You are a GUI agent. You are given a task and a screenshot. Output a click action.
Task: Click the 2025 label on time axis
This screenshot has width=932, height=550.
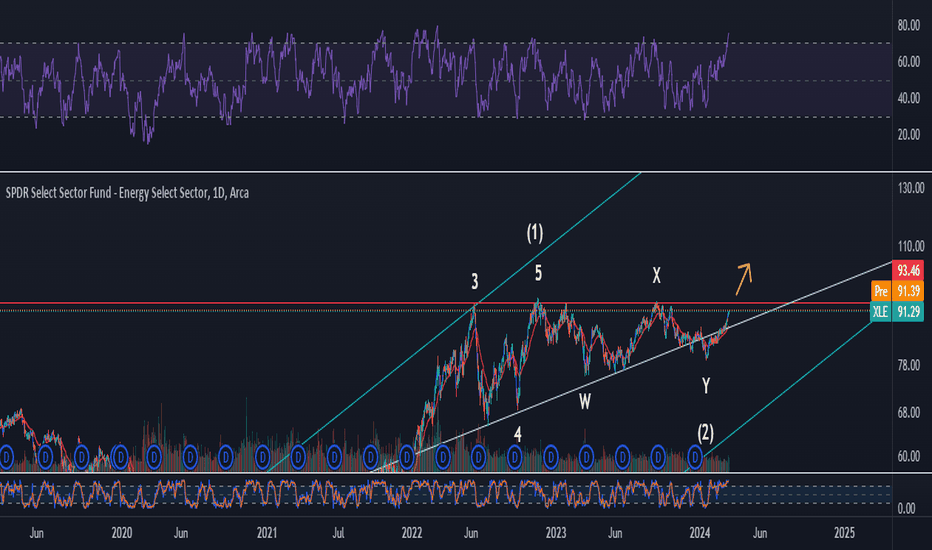(844, 533)
